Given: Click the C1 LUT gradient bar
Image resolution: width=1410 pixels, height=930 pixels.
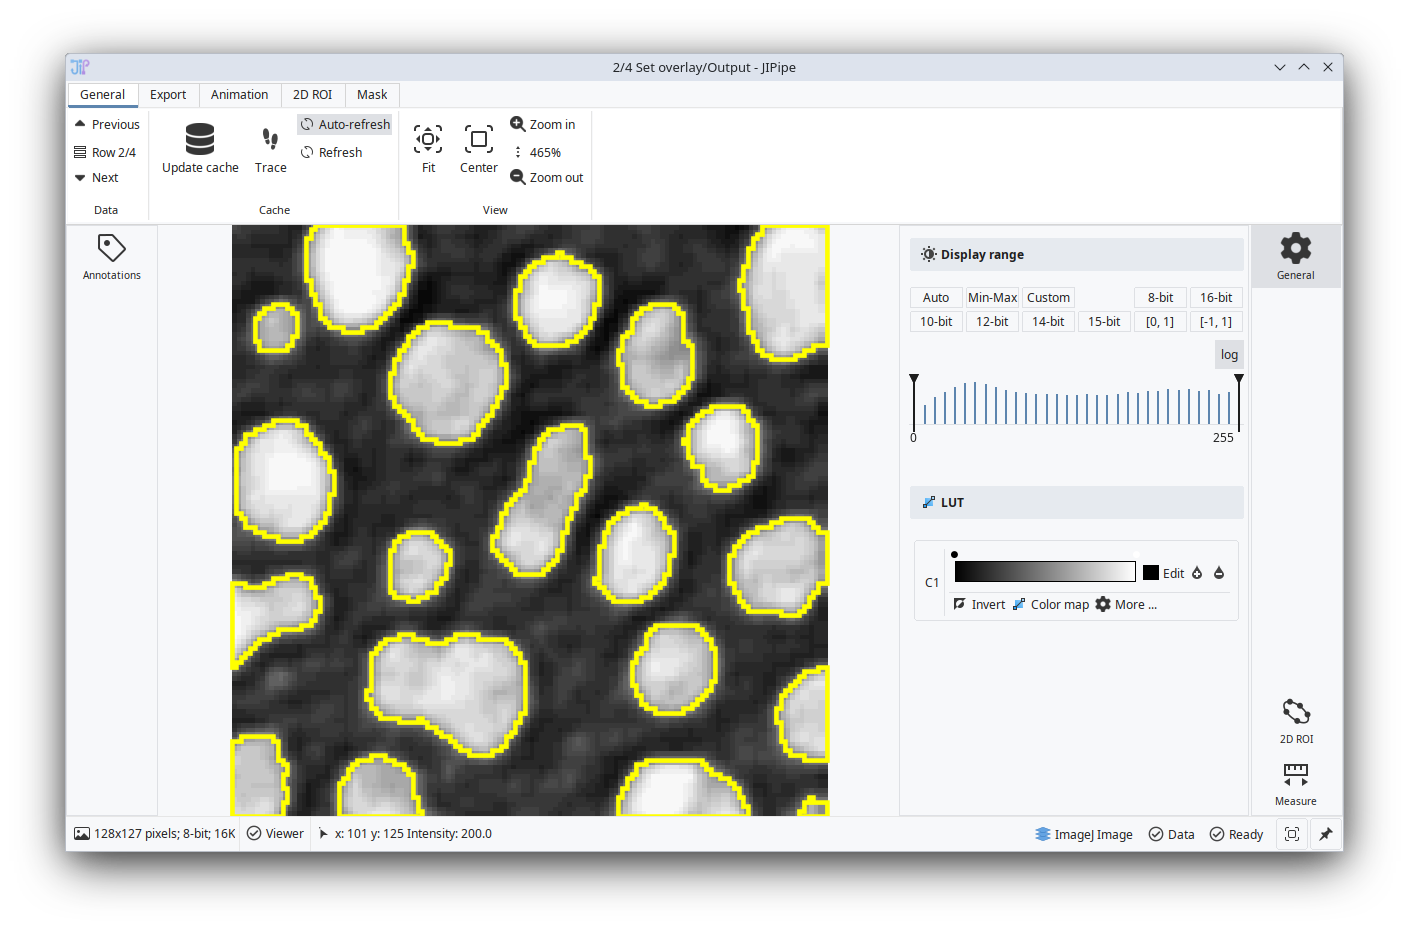Looking at the screenshot, I should 1044,572.
